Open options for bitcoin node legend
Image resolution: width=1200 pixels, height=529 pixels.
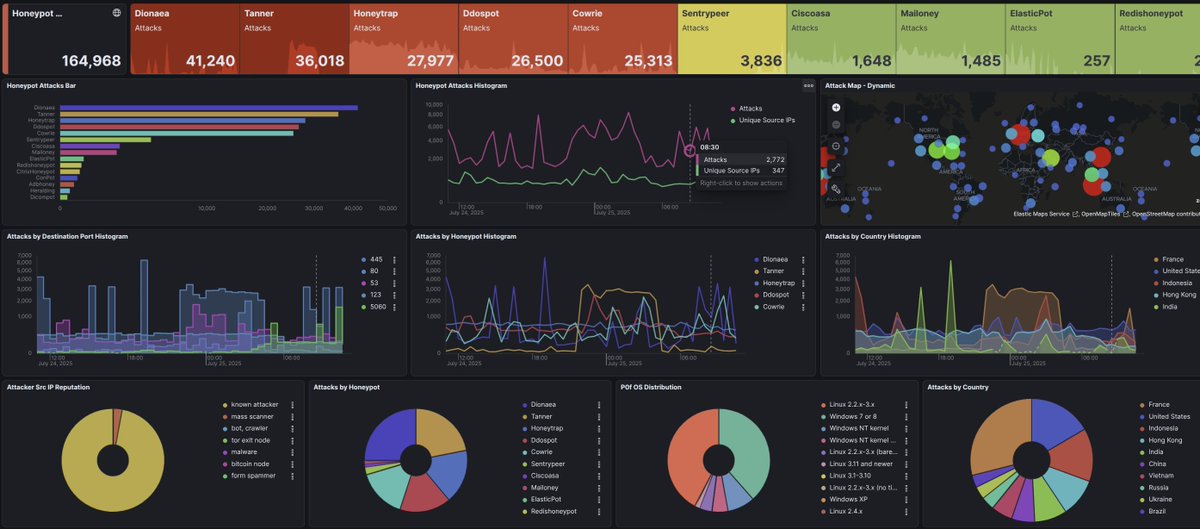[292, 464]
